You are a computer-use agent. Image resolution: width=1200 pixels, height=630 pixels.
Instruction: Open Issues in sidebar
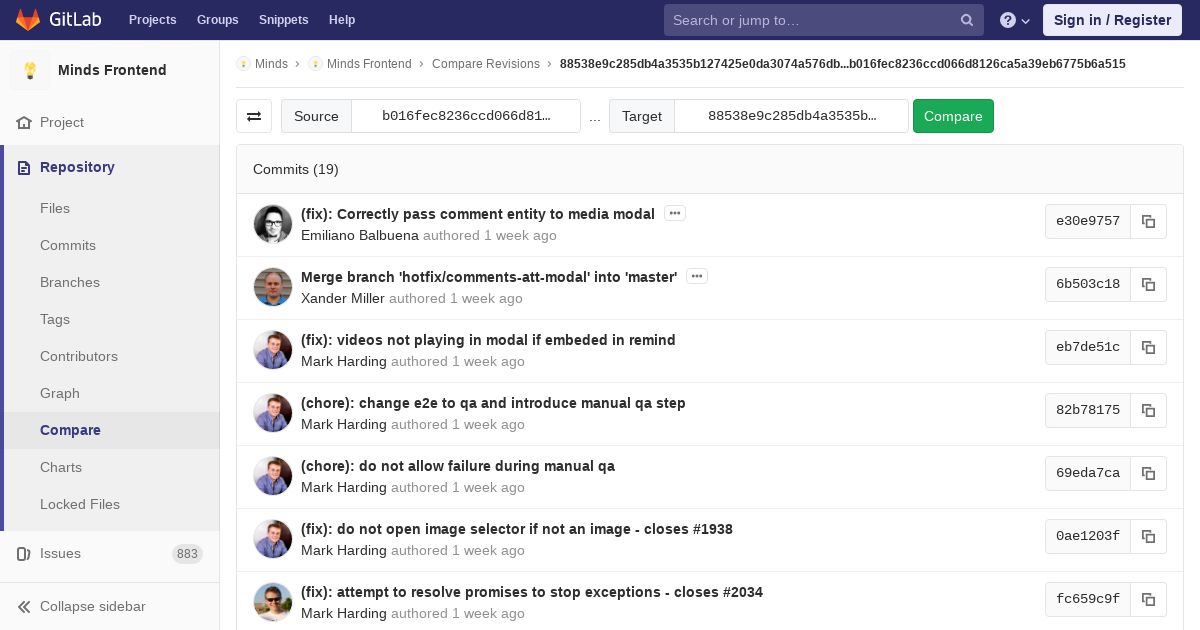[x=110, y=554]
